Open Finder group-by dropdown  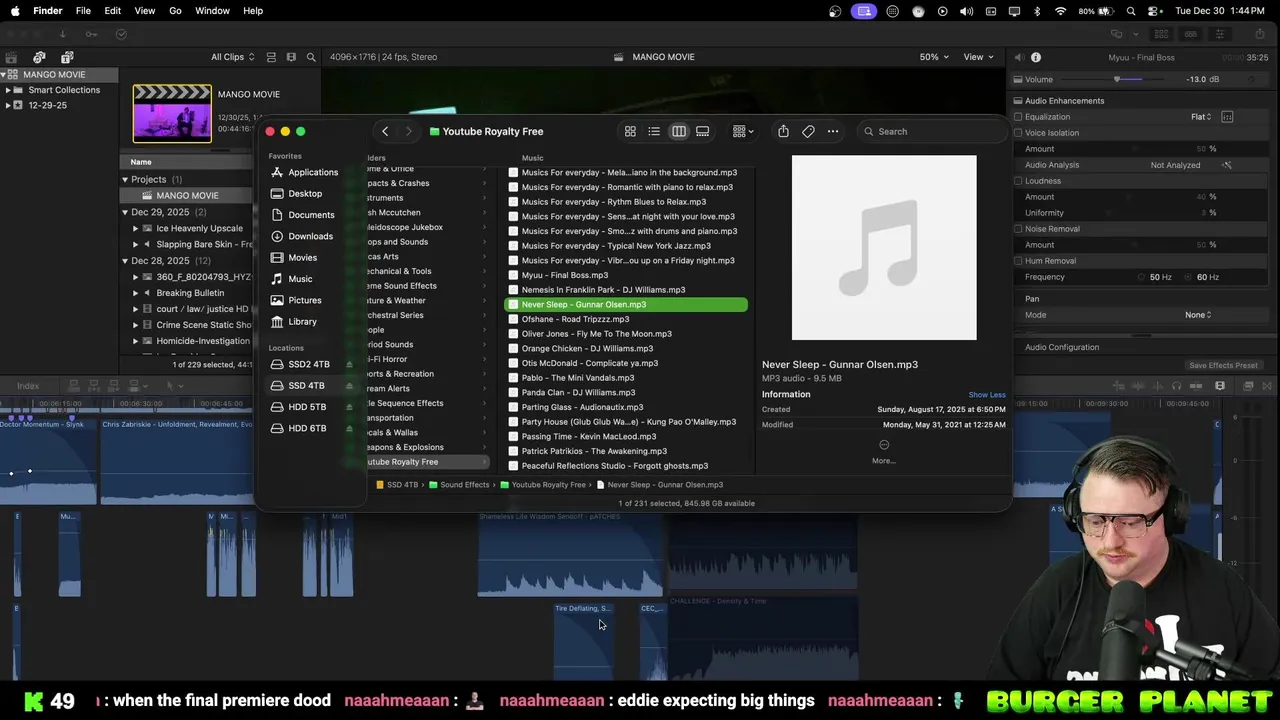click(x=743, y=131)
